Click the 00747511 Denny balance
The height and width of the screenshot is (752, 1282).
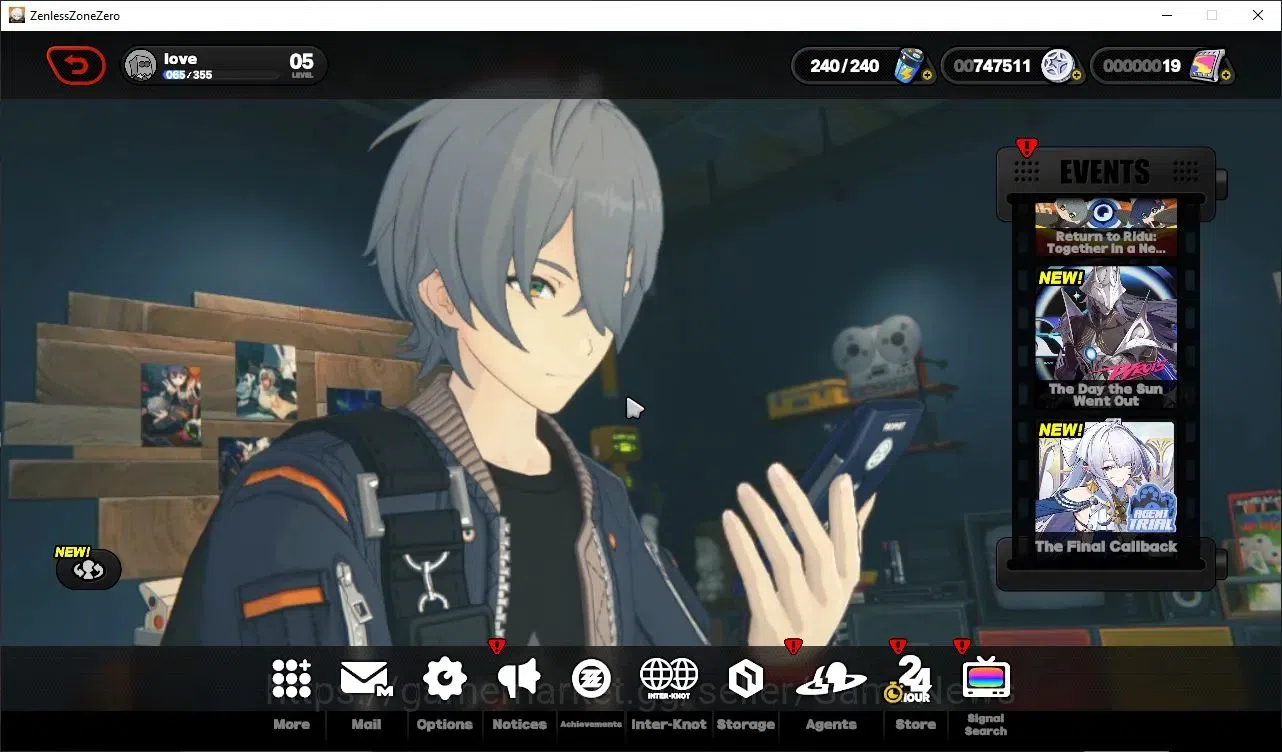(x=992, y=66)
